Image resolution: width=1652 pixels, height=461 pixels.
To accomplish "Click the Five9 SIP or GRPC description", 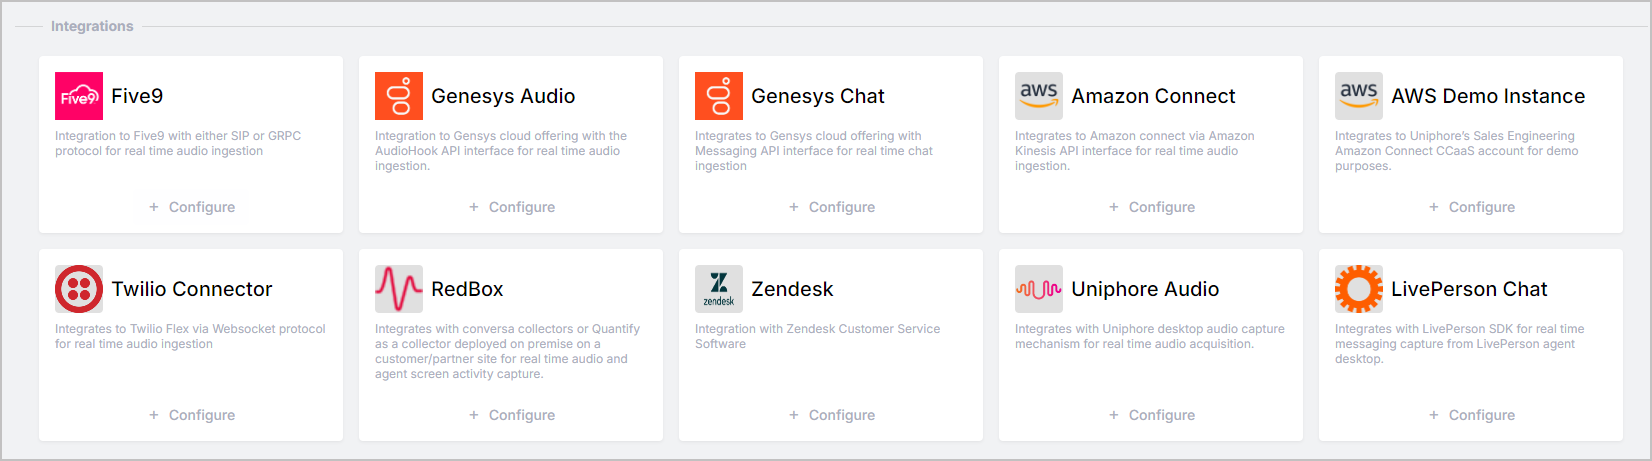I will click(178, 143).
